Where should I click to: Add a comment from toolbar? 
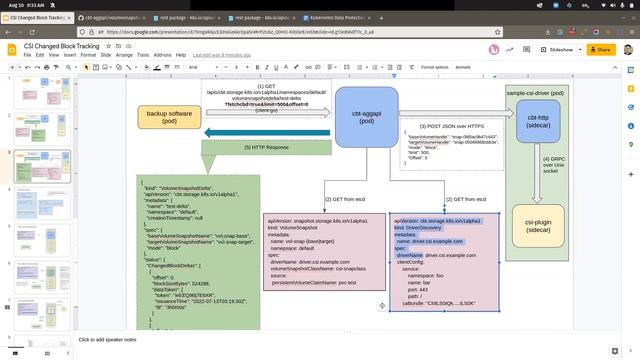(x=318, y=67)
